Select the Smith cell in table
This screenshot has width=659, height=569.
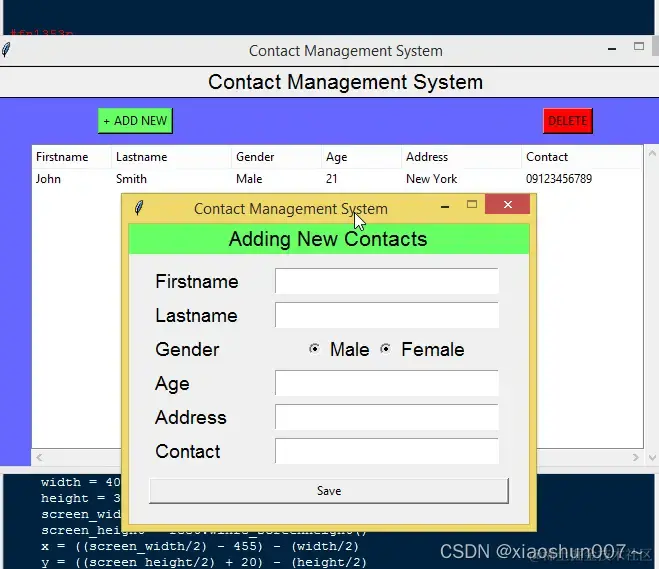(x=131, y=179)
